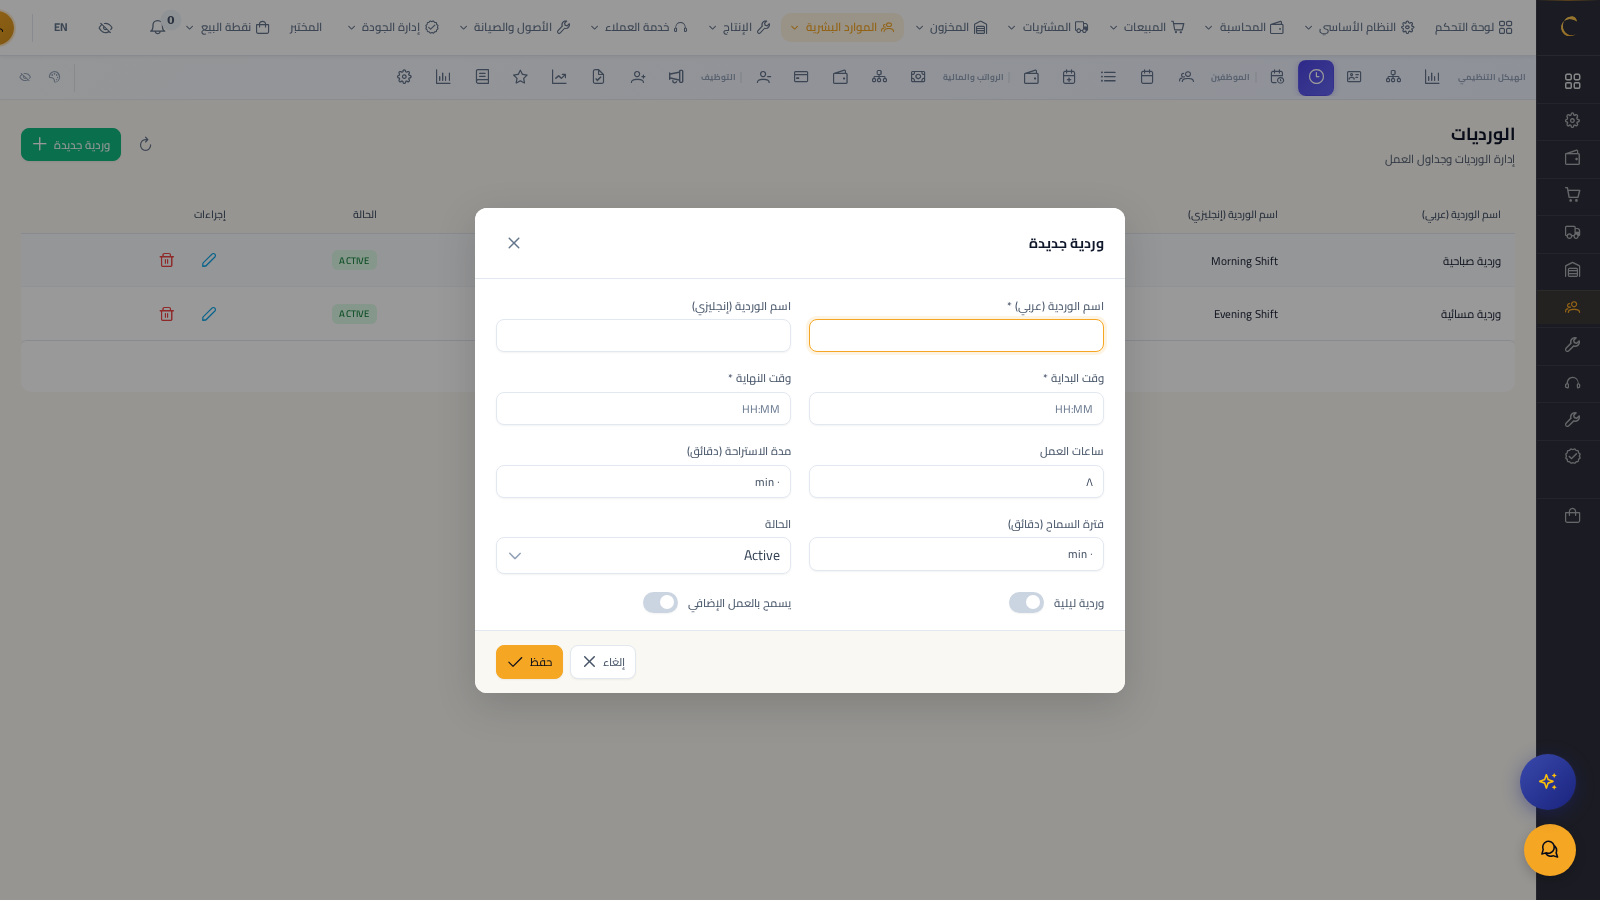The height and width of the screenshot is (900, 1600).
Task: Expand the Human Resources (الموارد البشرية) menu
Action: click(x=841, y=27)
